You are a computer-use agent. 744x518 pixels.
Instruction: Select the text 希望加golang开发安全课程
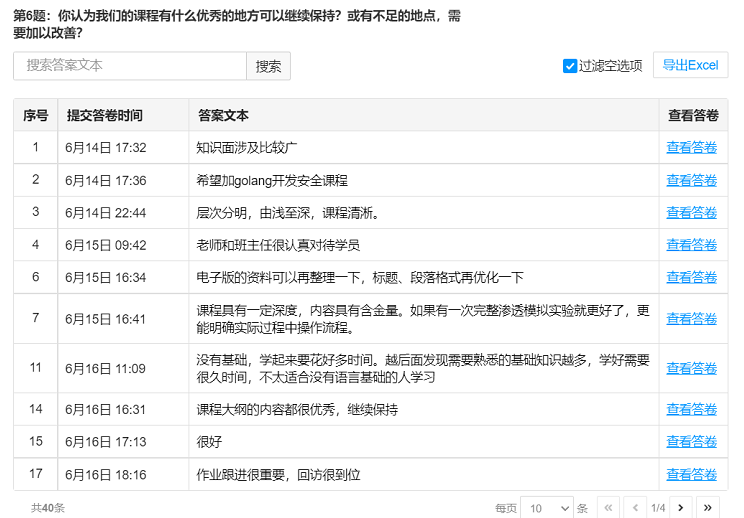[272, 180]
